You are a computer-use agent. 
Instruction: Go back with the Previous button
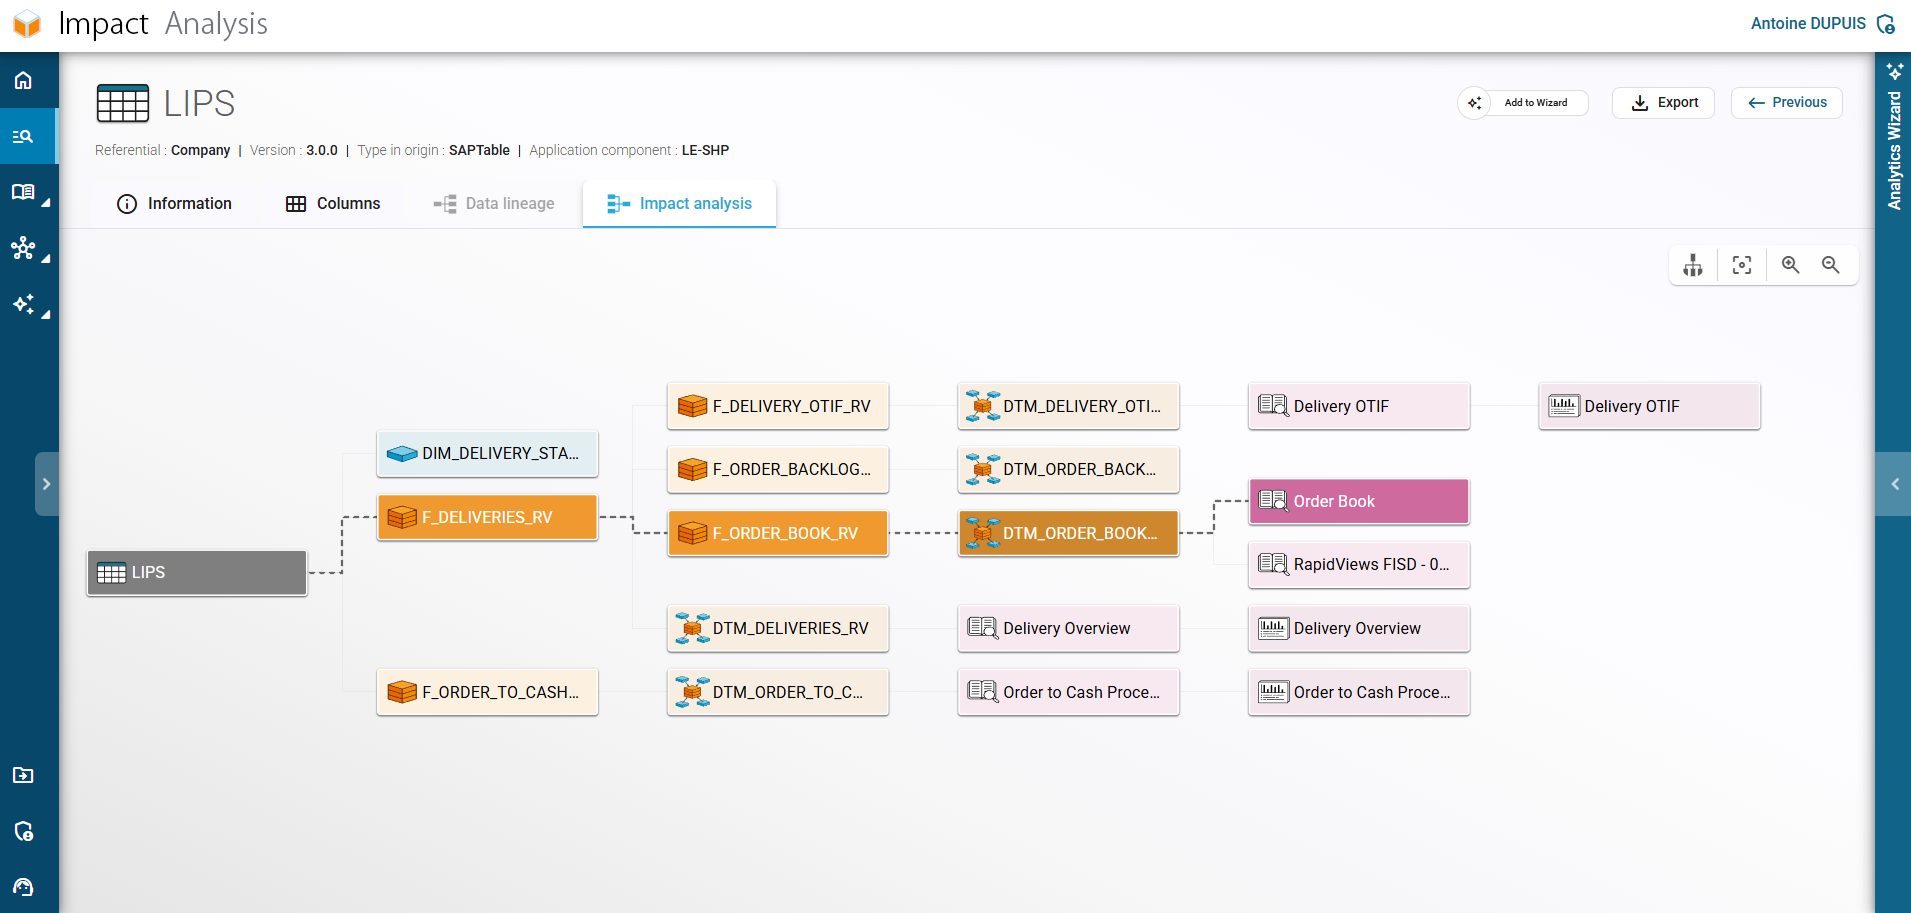click(x=1786, y=103)
